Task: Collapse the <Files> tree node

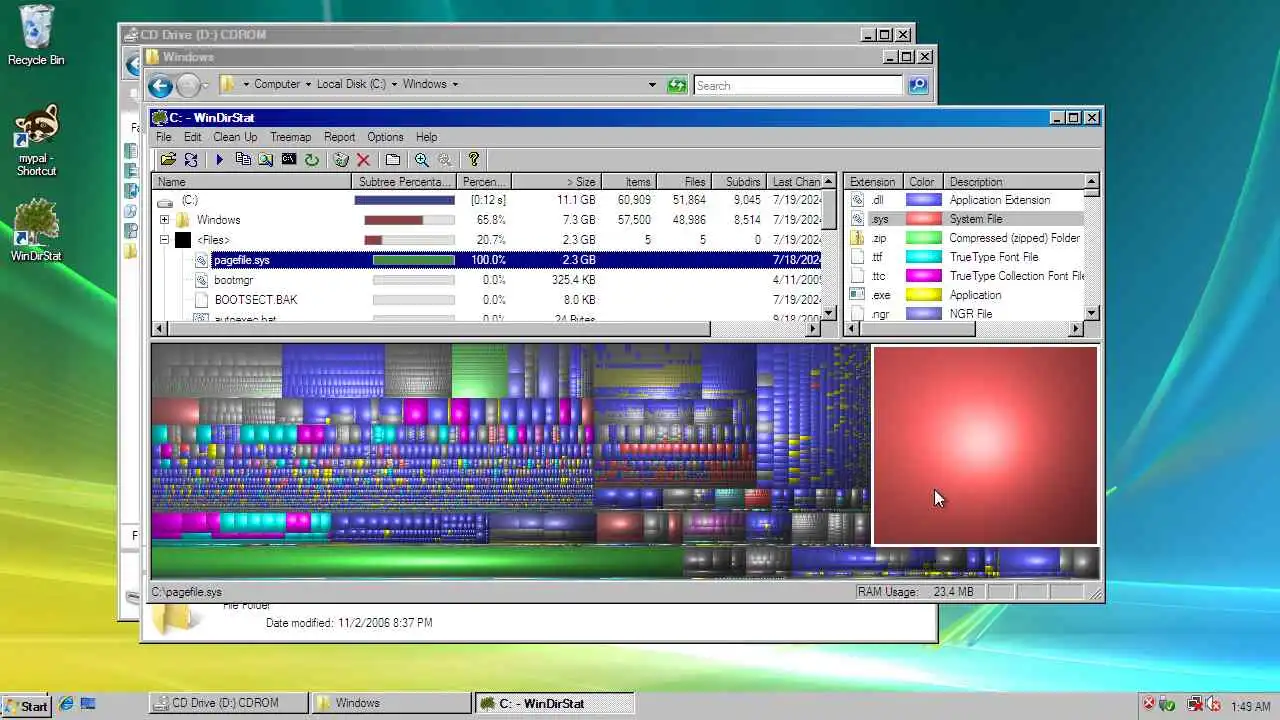Action: point(164,240)
